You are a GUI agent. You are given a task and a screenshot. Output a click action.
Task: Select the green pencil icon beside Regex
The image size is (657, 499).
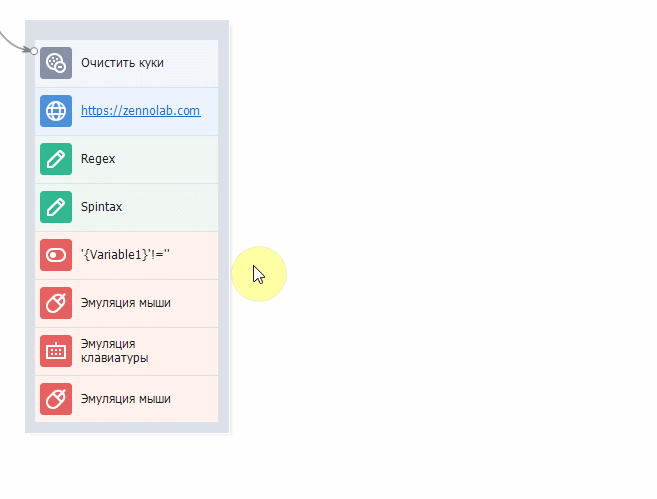pyautogui.click(x=56, y=159)
